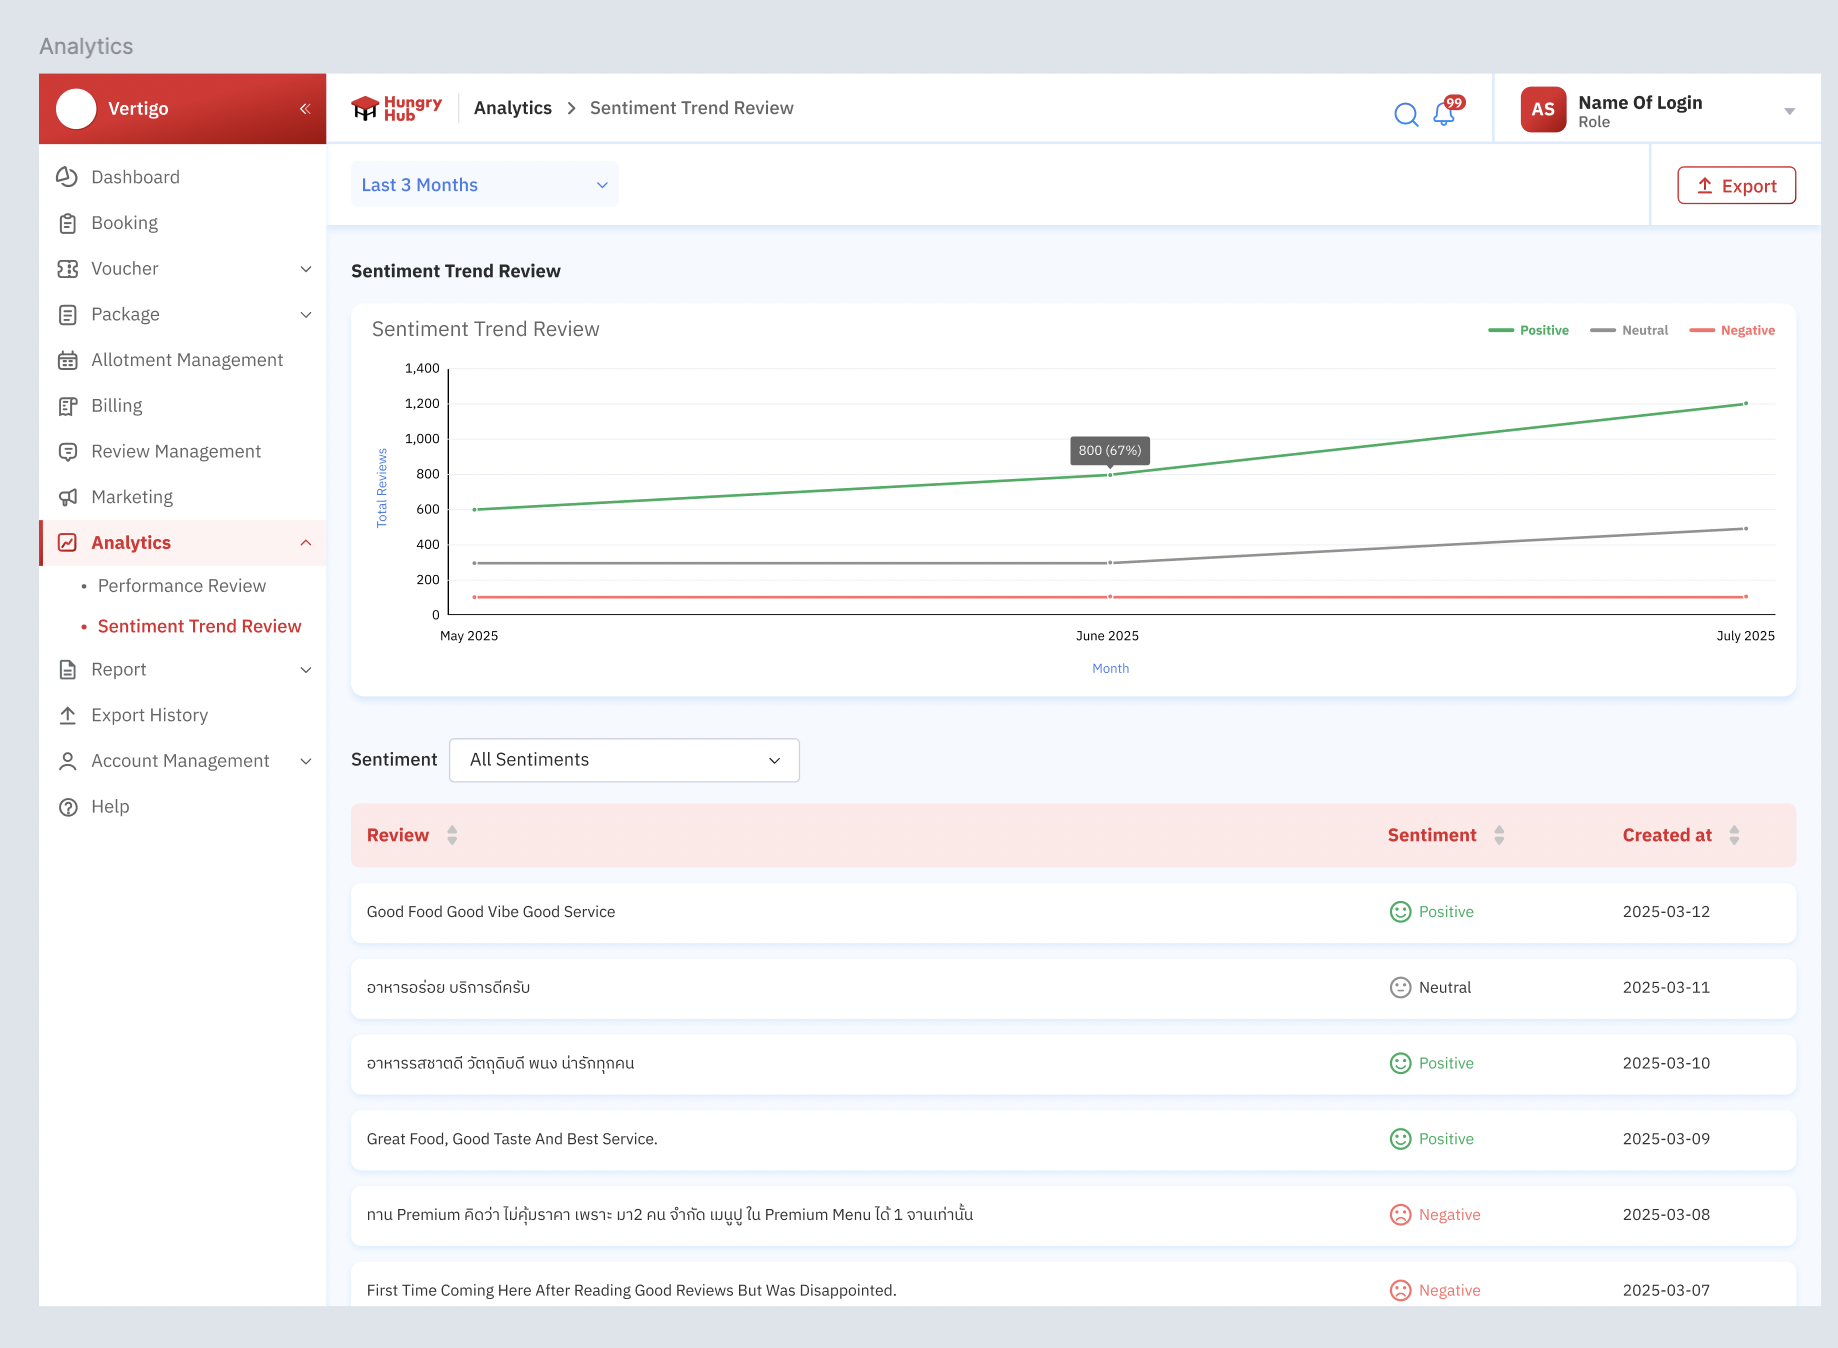The image size is (1838, 1348).
Task: Click the Marketing megaphone icon
Action: click(68, 497)
